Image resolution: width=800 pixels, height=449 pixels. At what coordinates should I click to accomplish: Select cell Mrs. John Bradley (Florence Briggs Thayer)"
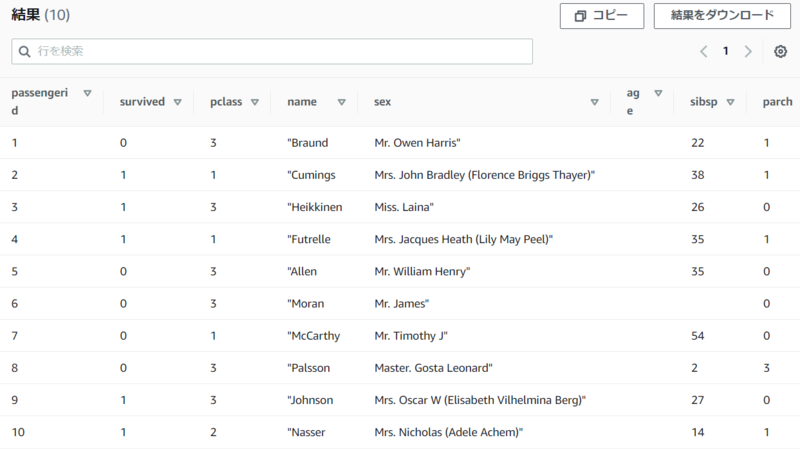click(485, 175)
